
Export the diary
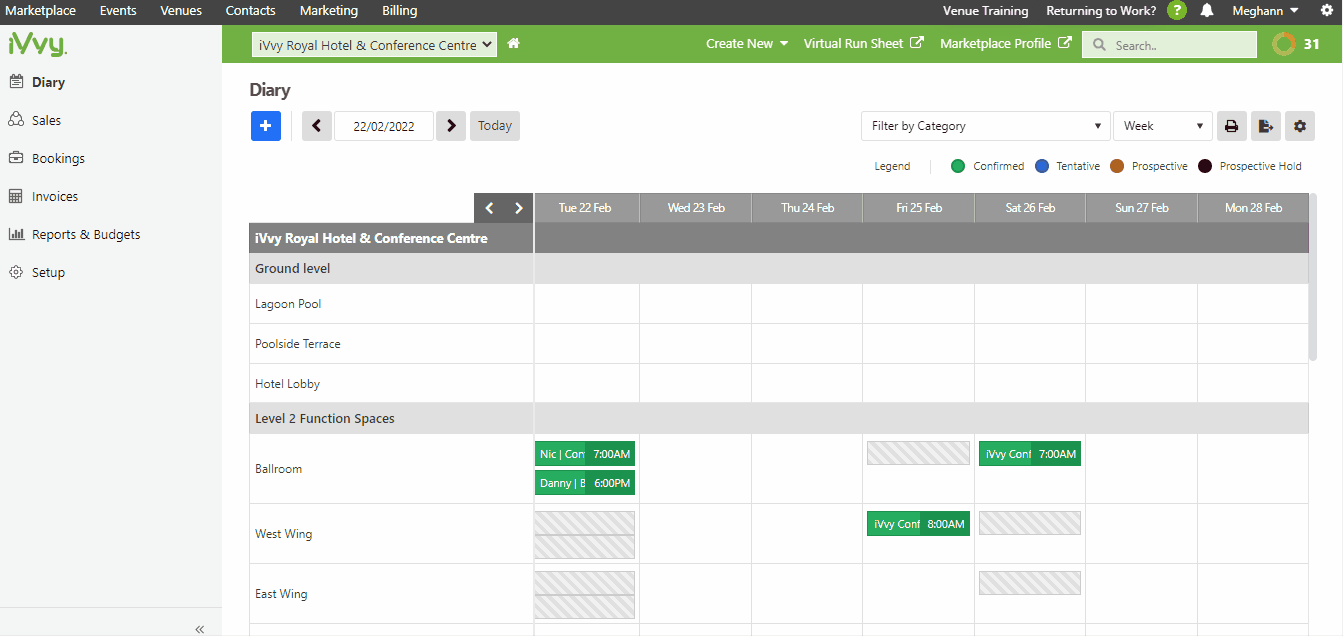click(1266, 126)
